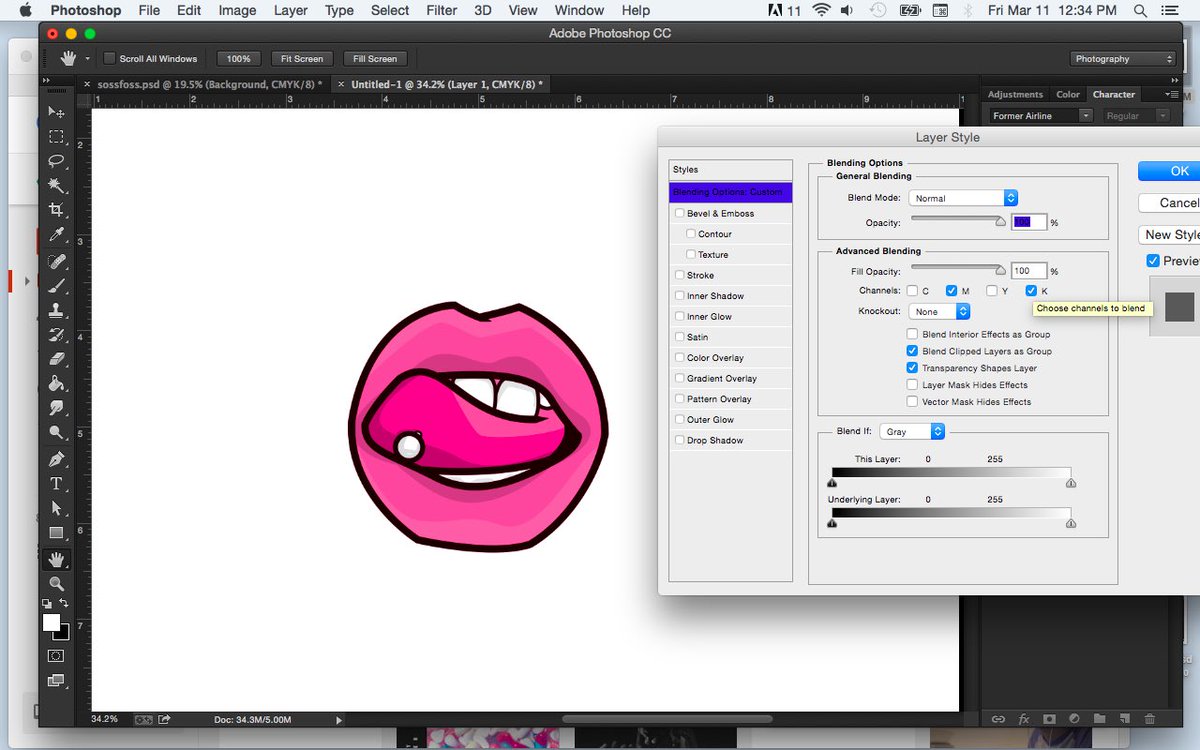Enable the Drop Shadow checkbox
Screen dimensions: 1200x750
(x=680, y=440)
